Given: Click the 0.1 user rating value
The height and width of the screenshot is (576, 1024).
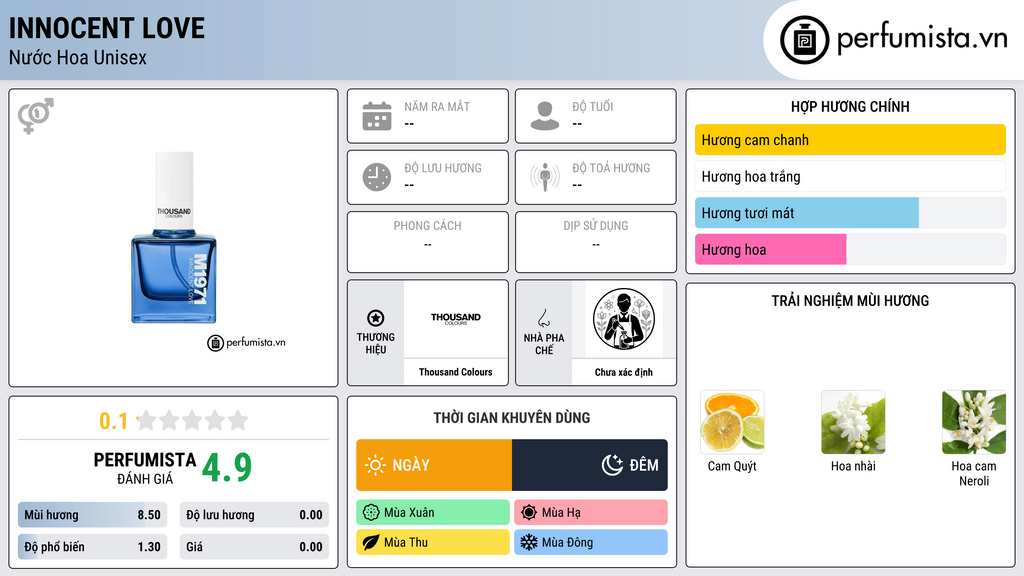Looking at the screenshot, I should (114, 421).
